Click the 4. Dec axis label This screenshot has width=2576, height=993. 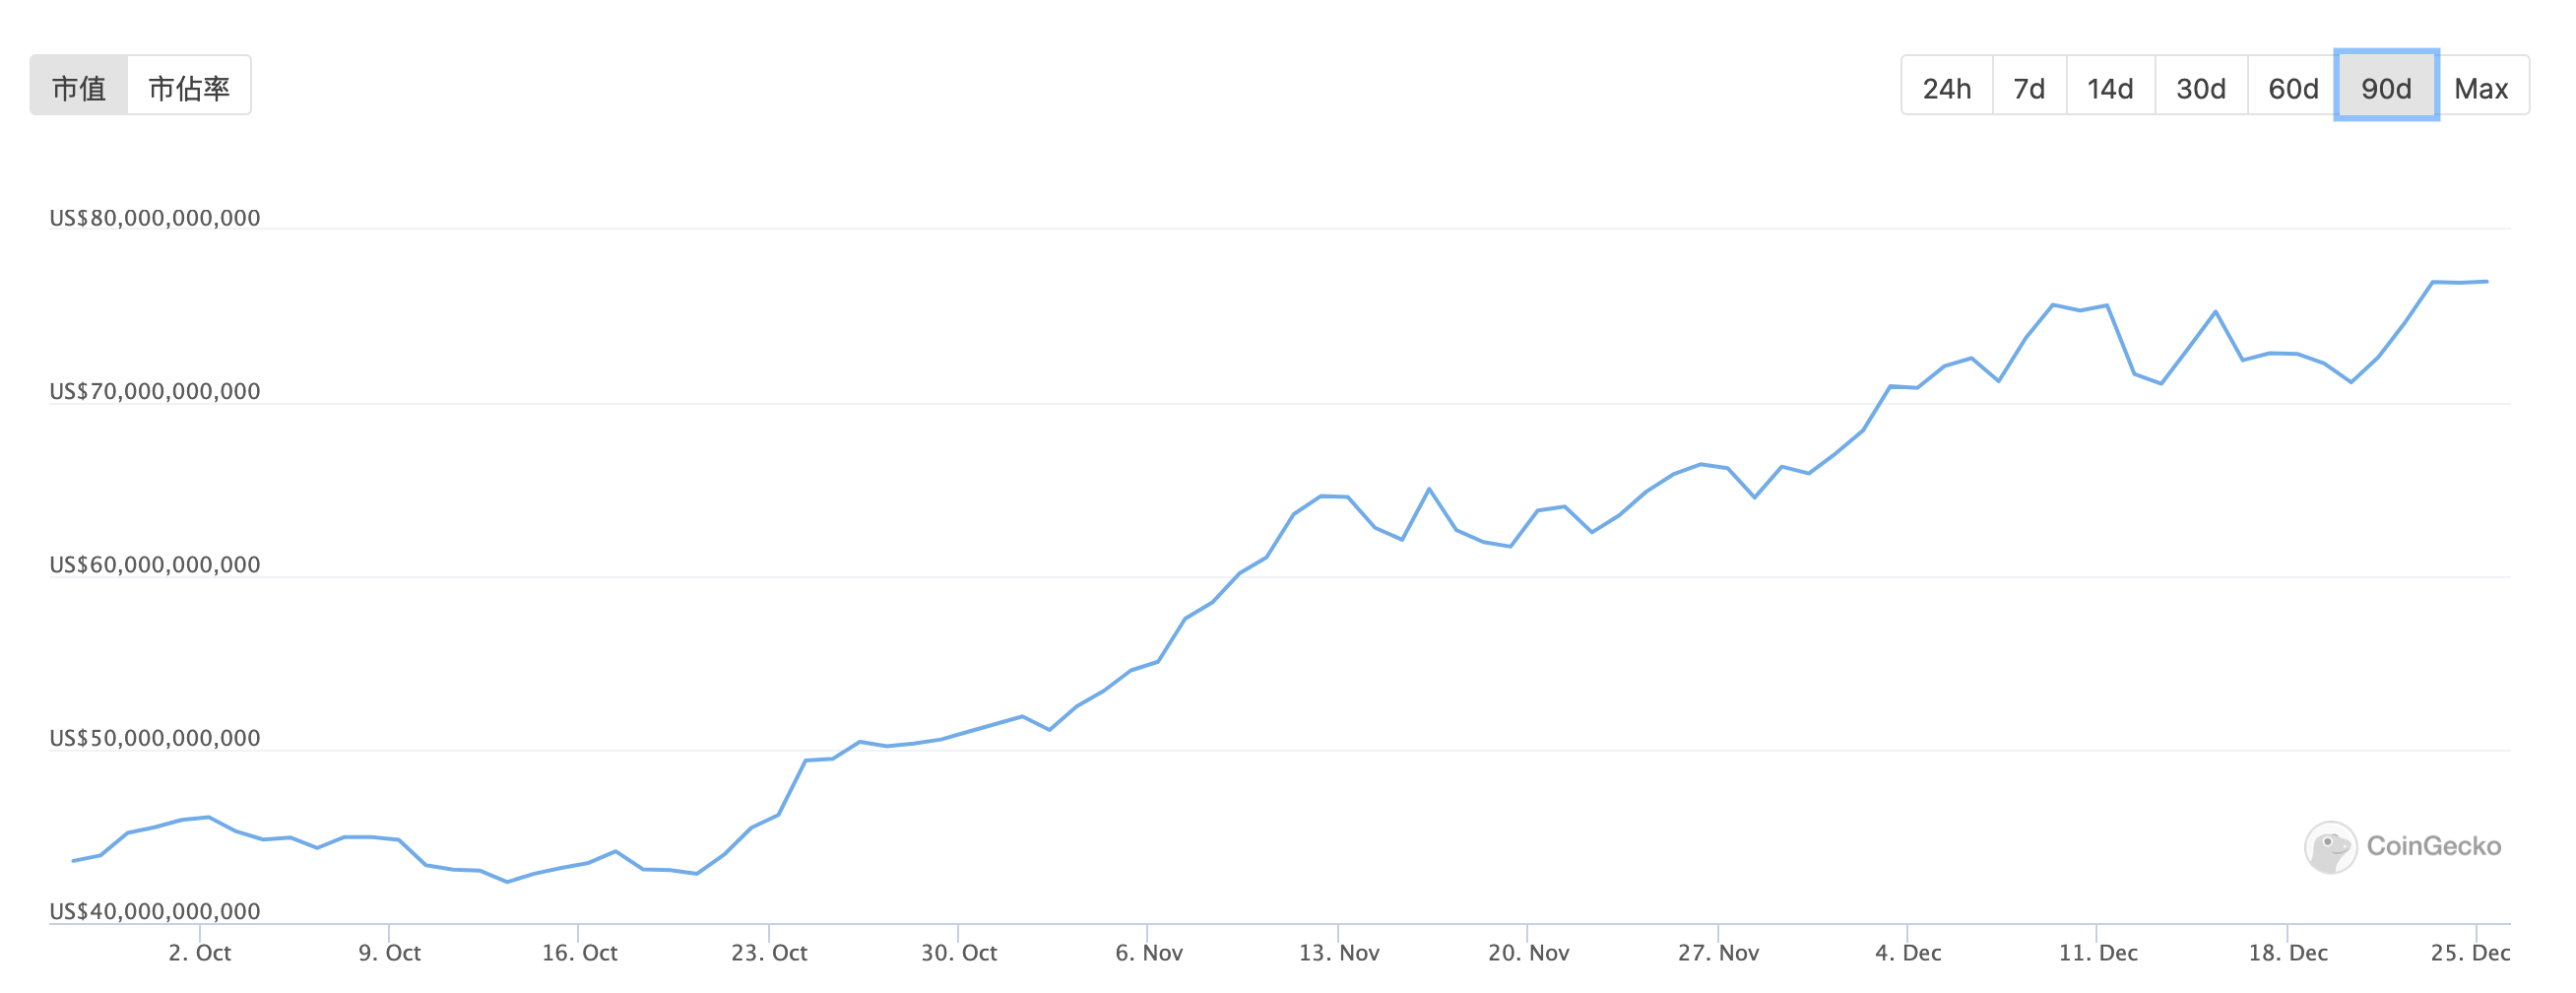(x=1908, y=953)
